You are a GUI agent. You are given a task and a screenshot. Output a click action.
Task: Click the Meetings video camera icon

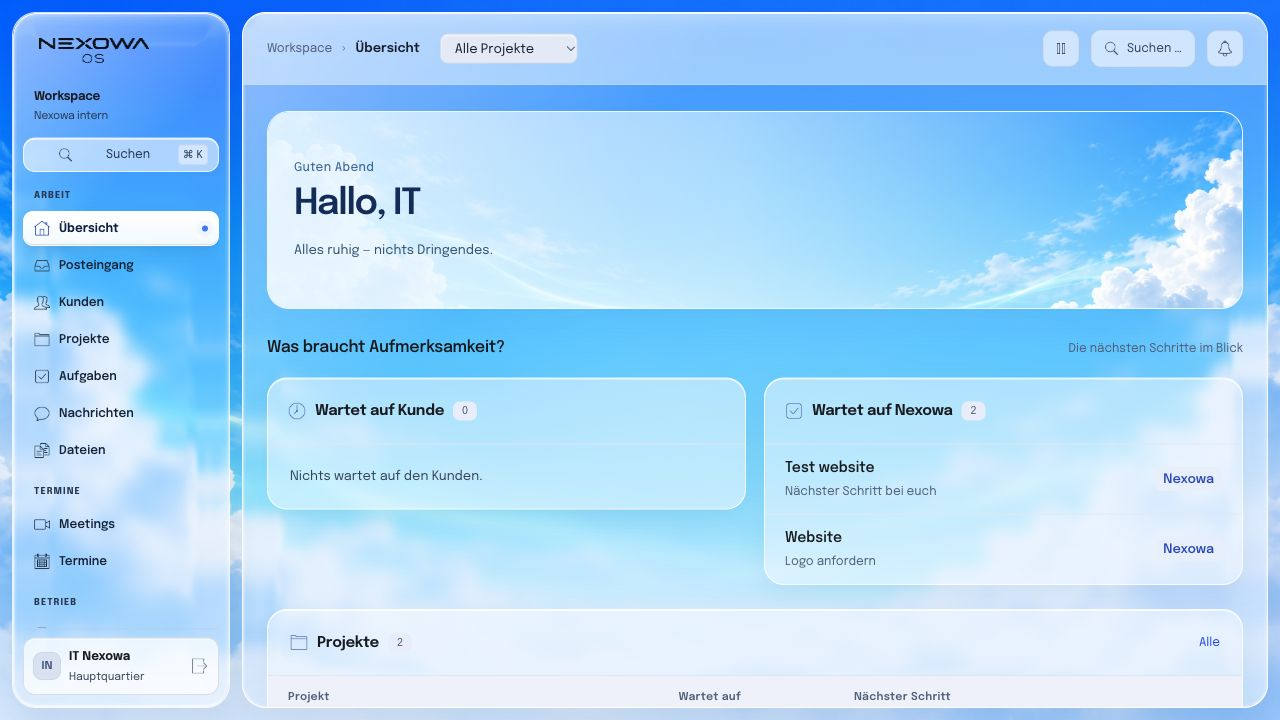(42, 524)
